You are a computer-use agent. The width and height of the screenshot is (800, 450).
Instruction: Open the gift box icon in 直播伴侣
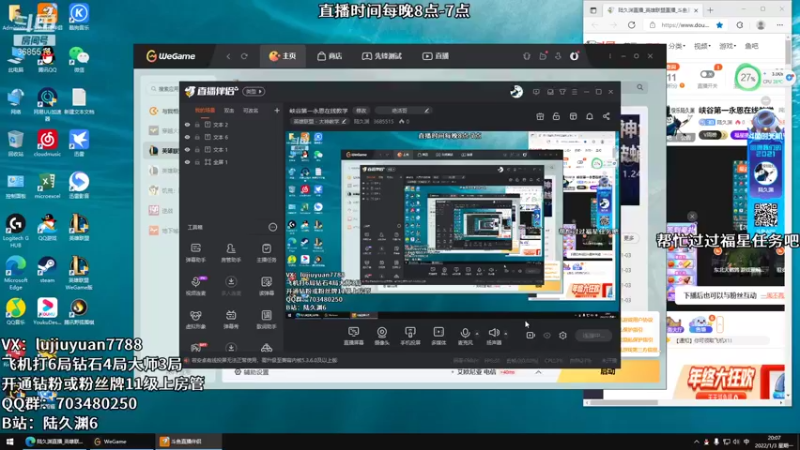click(x=540, y=117)
